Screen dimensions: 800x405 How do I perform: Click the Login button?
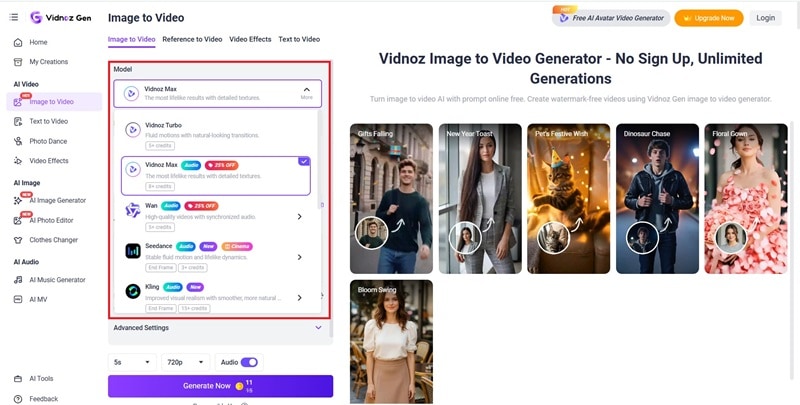coord(765,18)
